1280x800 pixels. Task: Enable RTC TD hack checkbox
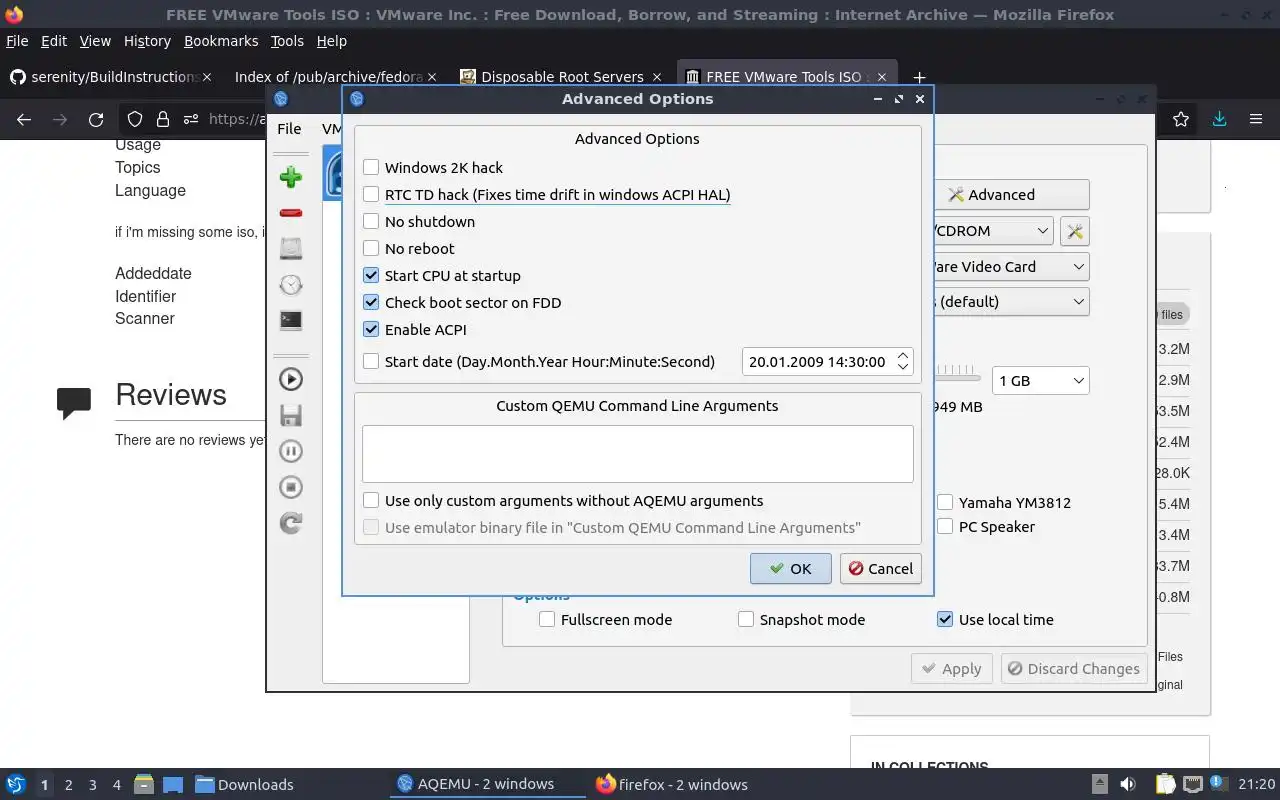[x=371, y=195]
